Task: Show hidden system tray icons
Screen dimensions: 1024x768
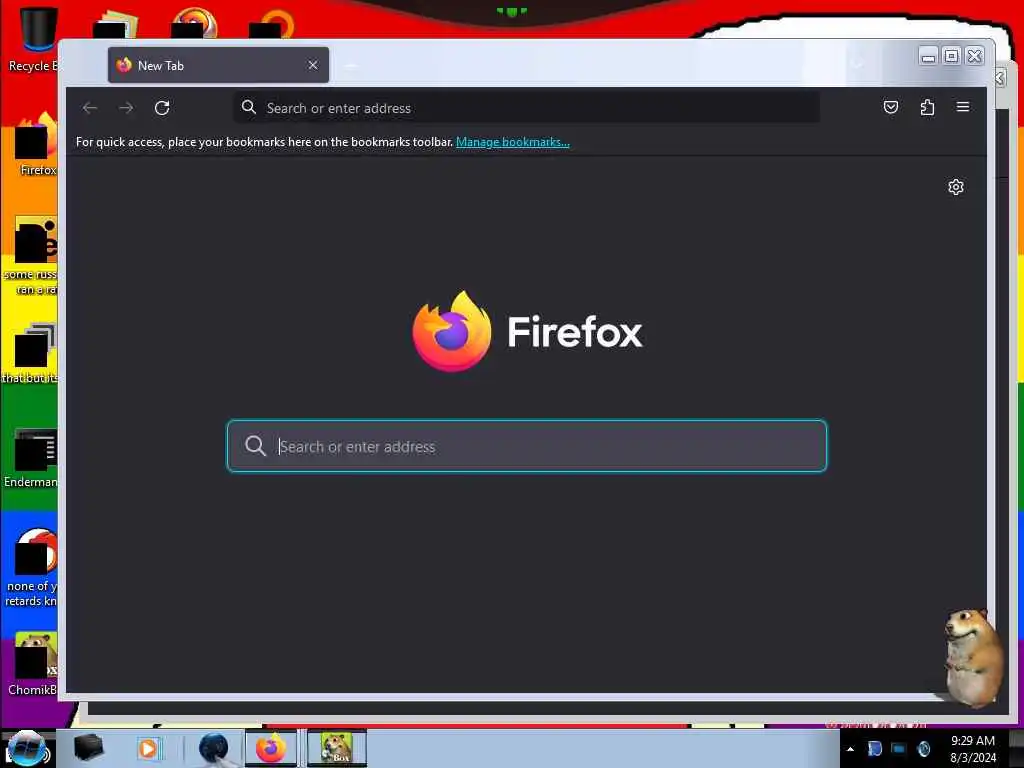Action: click(x=850, y=749)
